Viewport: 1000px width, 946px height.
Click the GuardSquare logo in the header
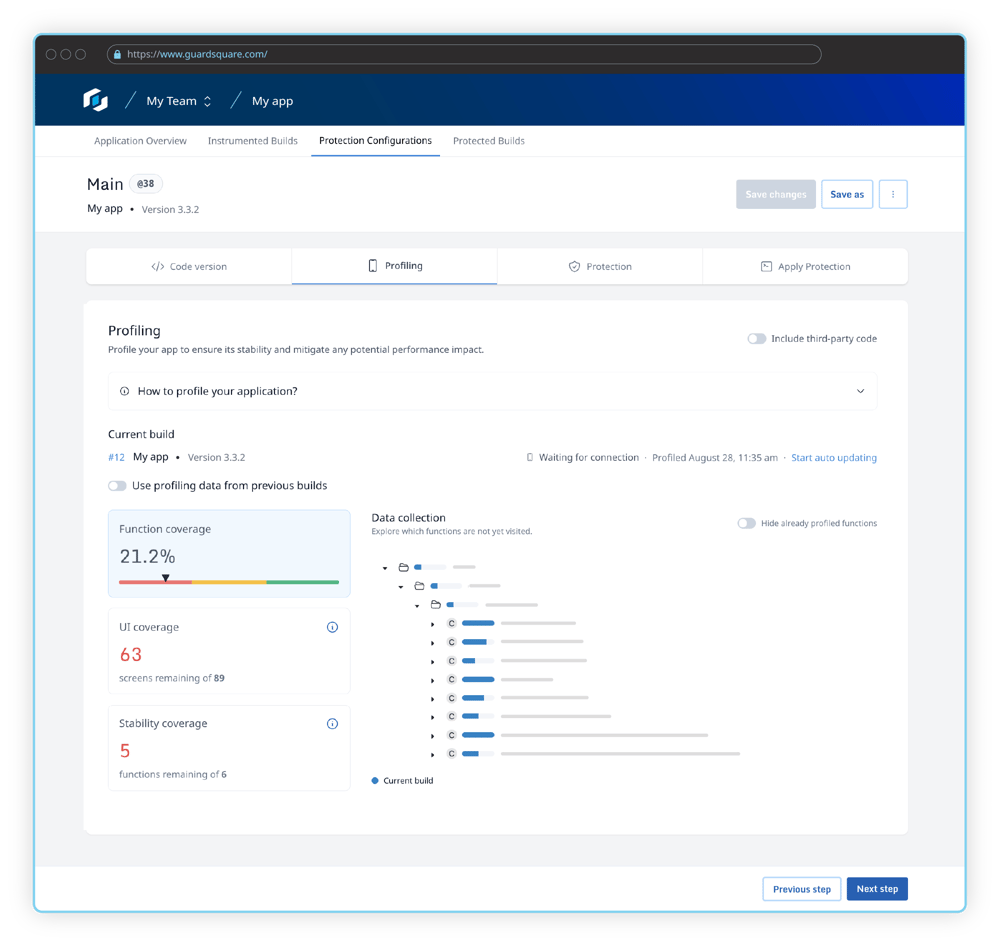[94, 100]
